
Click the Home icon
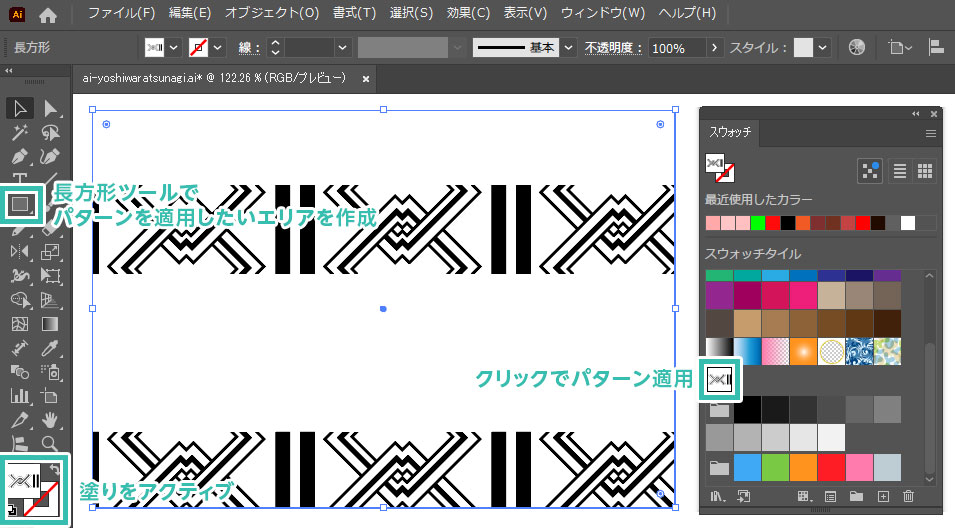point(47,15)
